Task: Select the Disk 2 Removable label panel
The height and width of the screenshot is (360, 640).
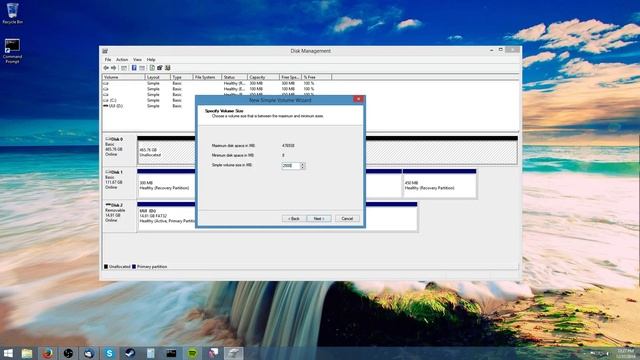Action: click(x=119, y=216)
